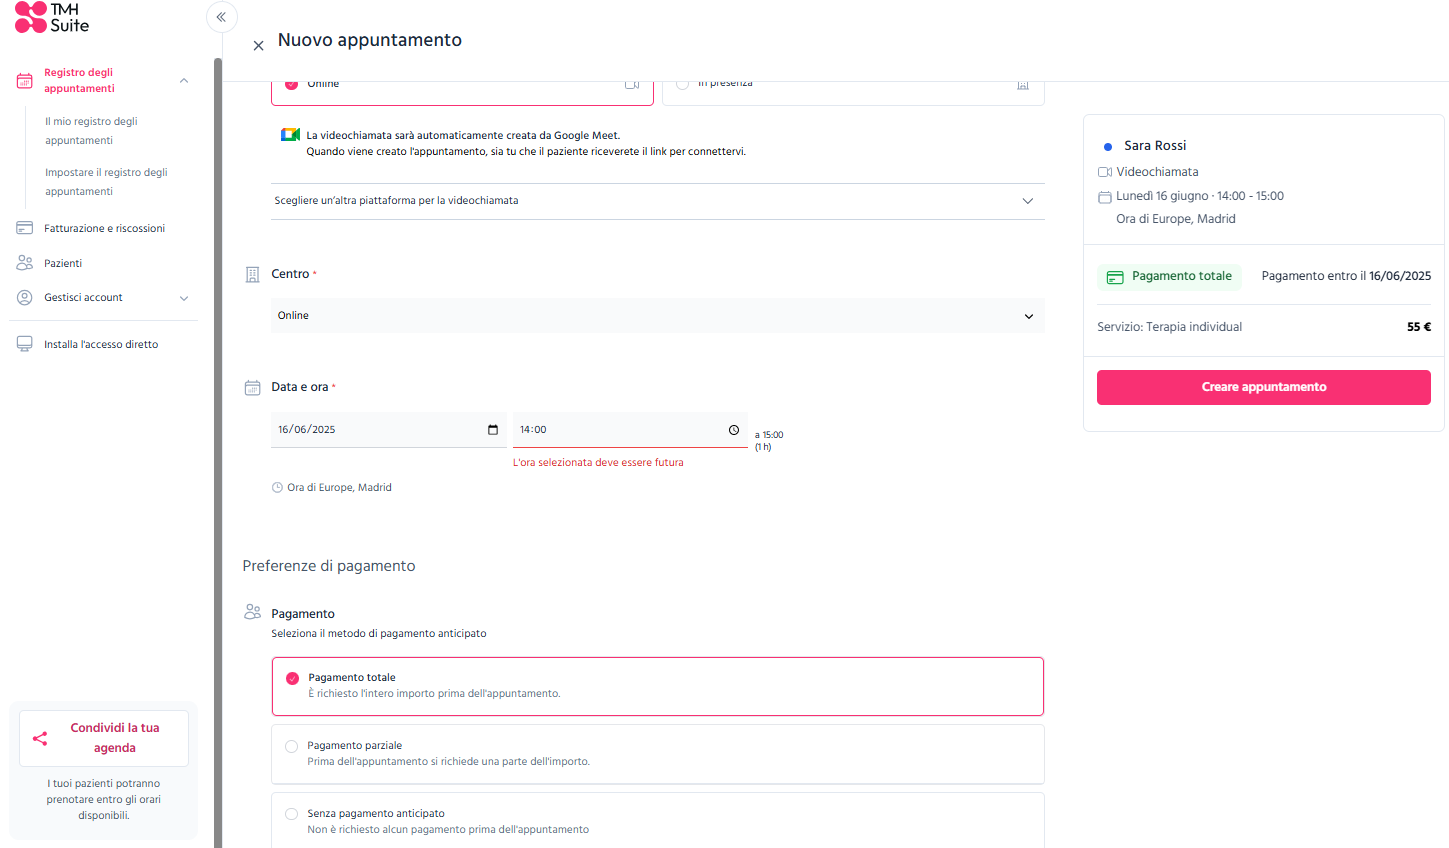Click the Registro degli appuntamenti calendar icon
The height and width of the screenshot is (848, 1449).
(x=25, y=81)
